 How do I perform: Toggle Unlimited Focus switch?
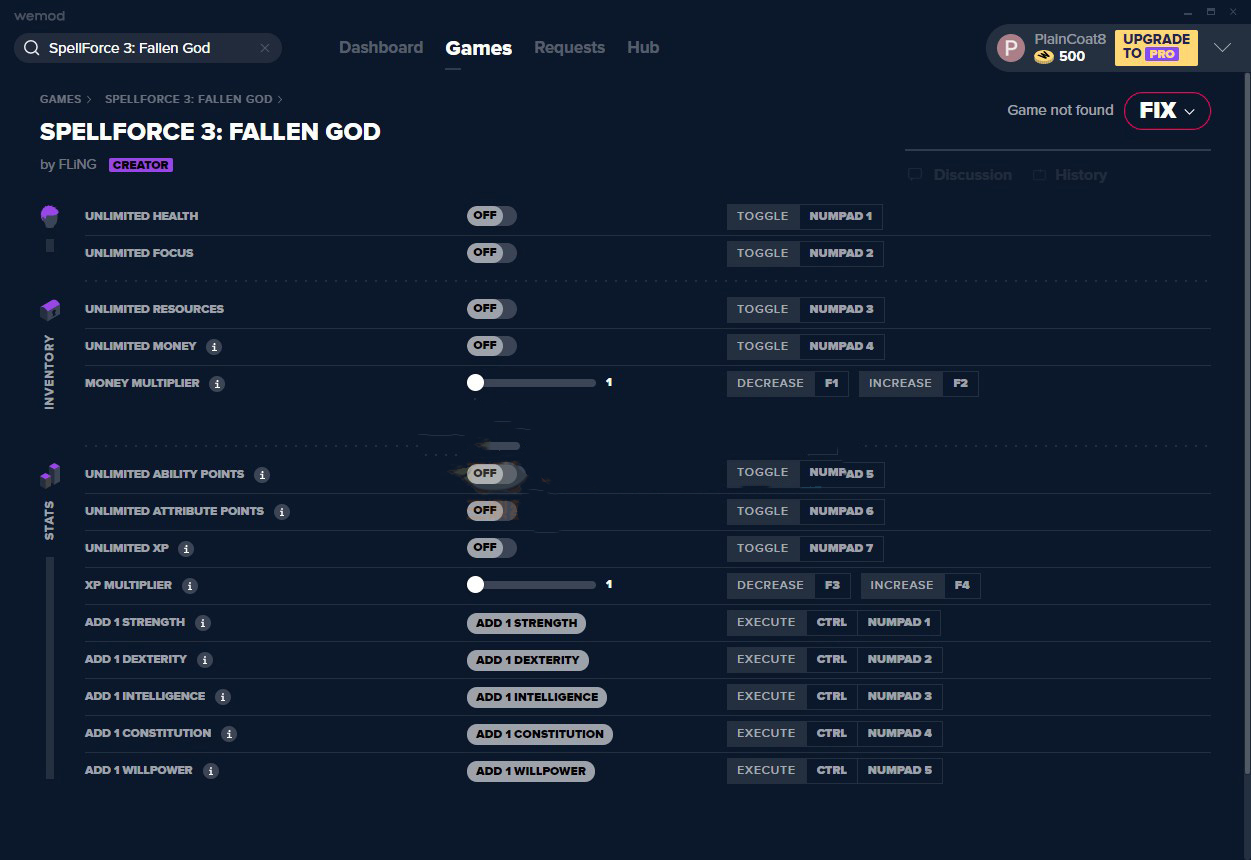(492, 253)
